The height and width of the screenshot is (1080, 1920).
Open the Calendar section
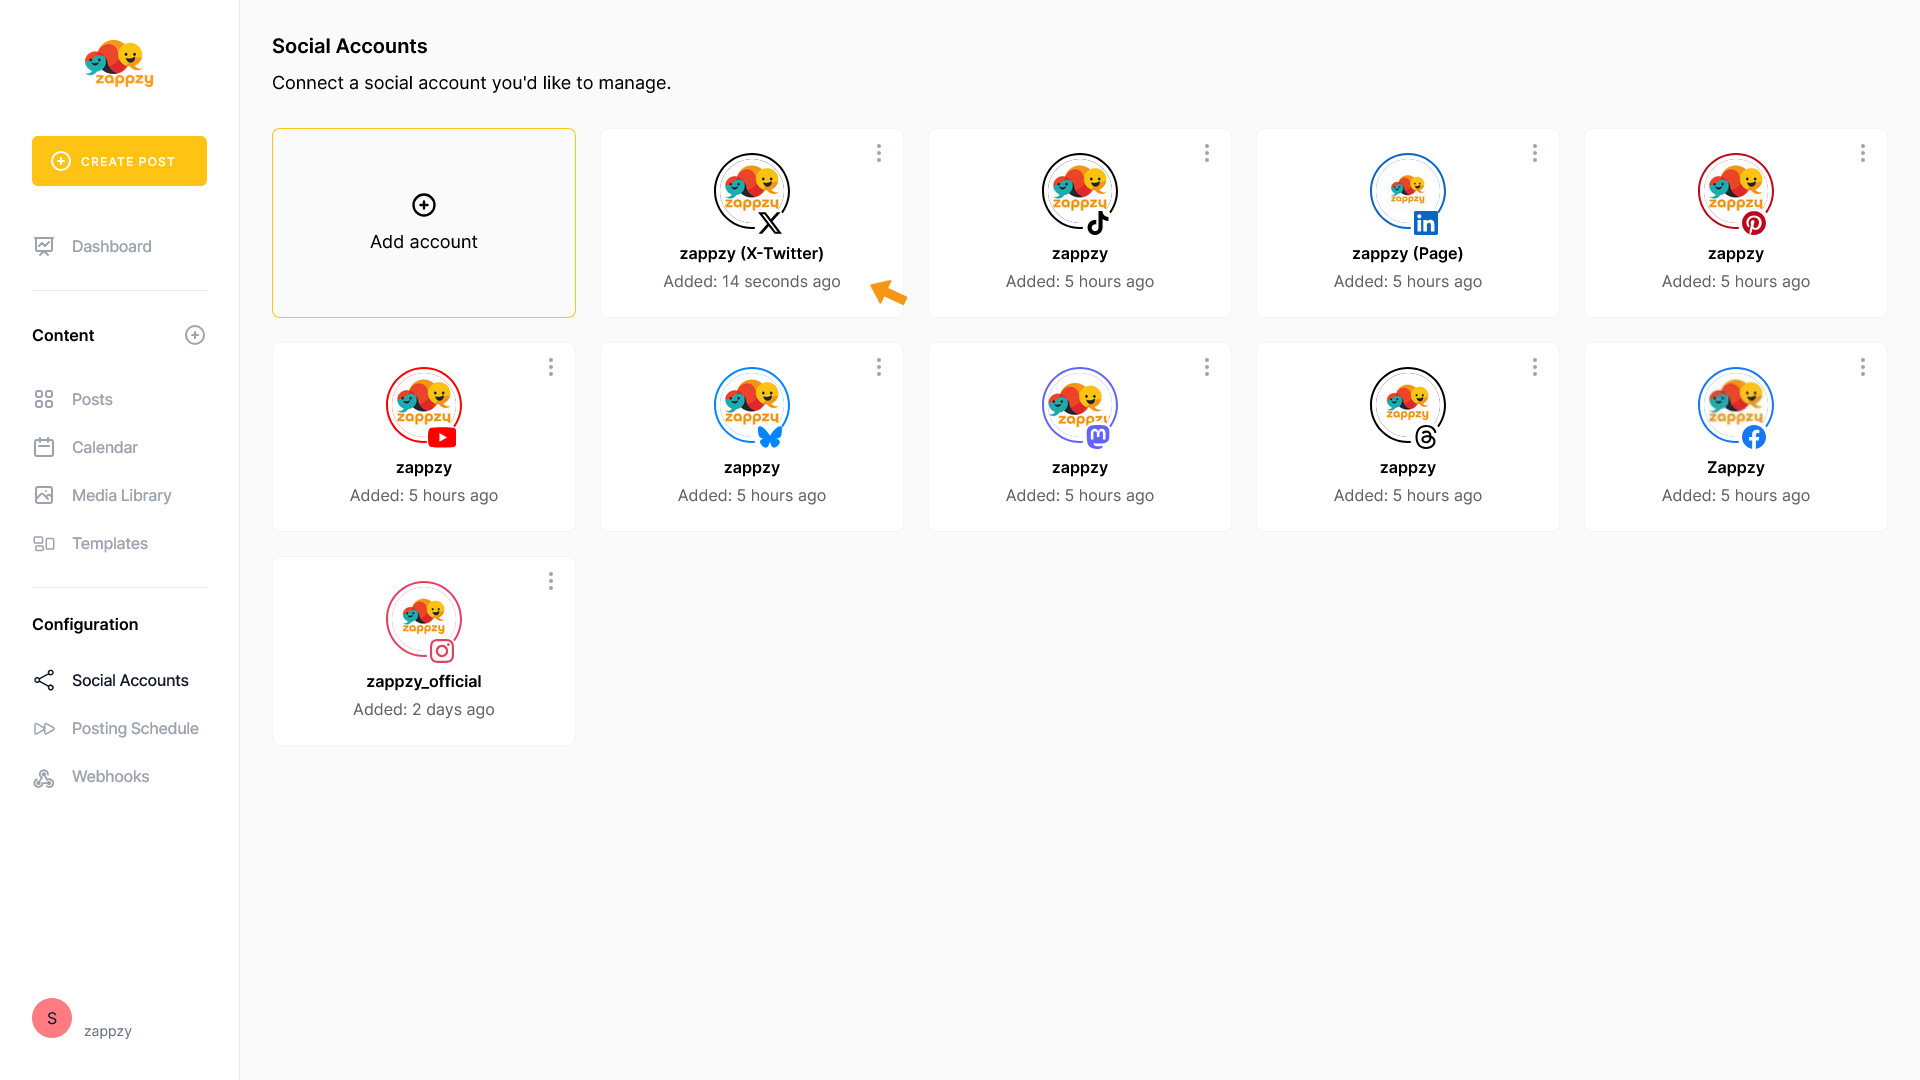point(104,447)
